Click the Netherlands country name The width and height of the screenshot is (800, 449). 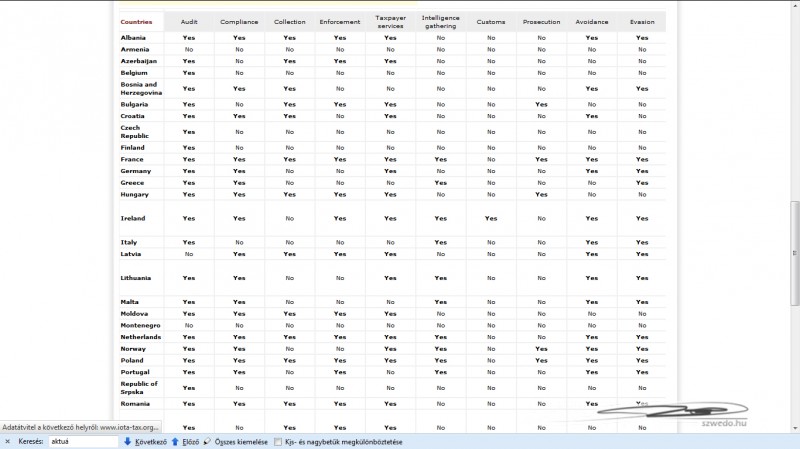(x=140, y=337)
